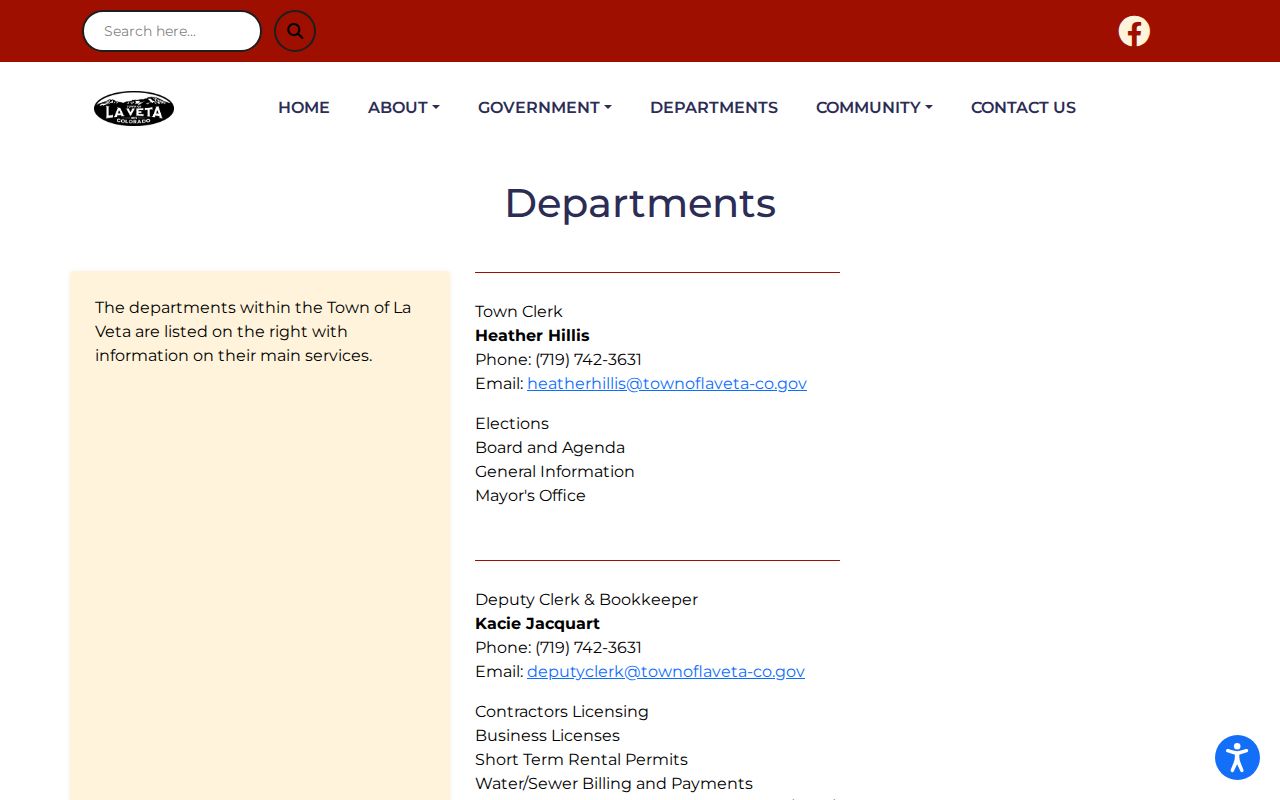1280x800 pixels.
Task: Click the Town Clerk title text
Action: coord(519,311)
